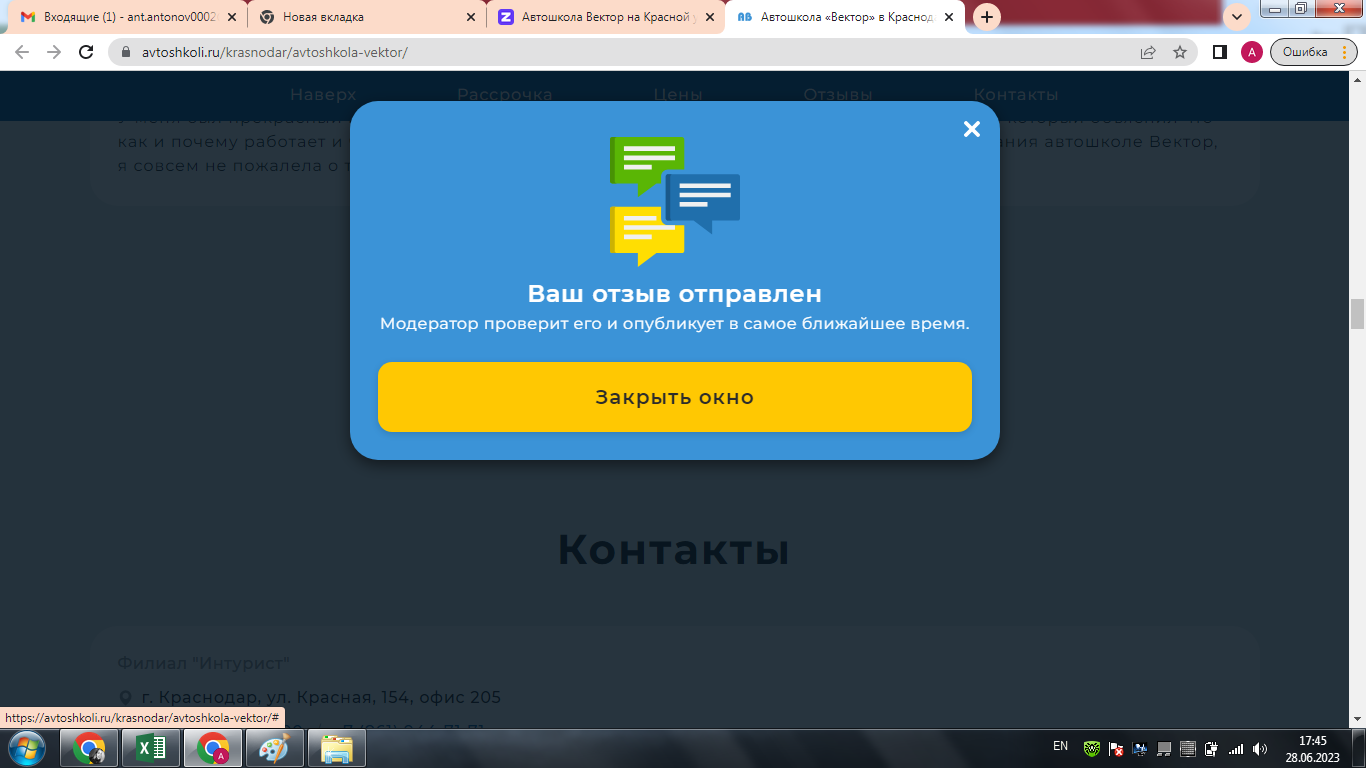Bookmark this page with the star icon
This screenshot has width=1366, height=768.
coord(1180,52)
